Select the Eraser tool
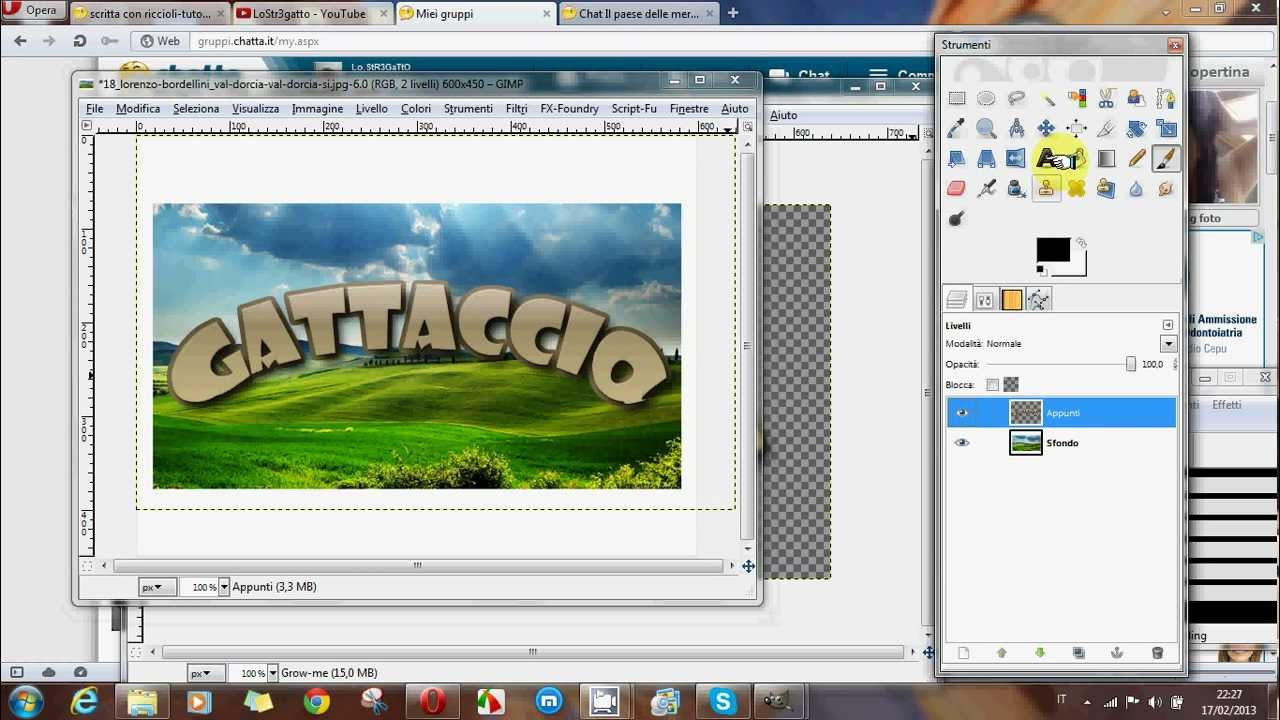 tap(957, 188)
